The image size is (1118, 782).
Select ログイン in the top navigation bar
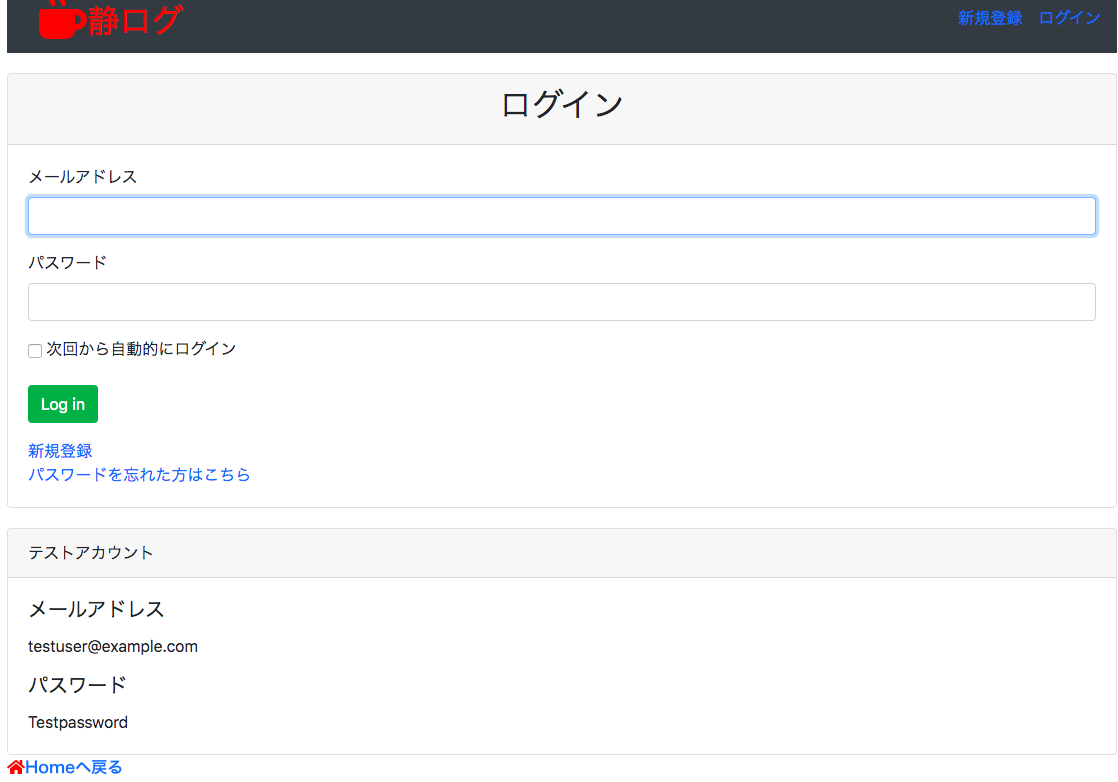[1069, 18]
